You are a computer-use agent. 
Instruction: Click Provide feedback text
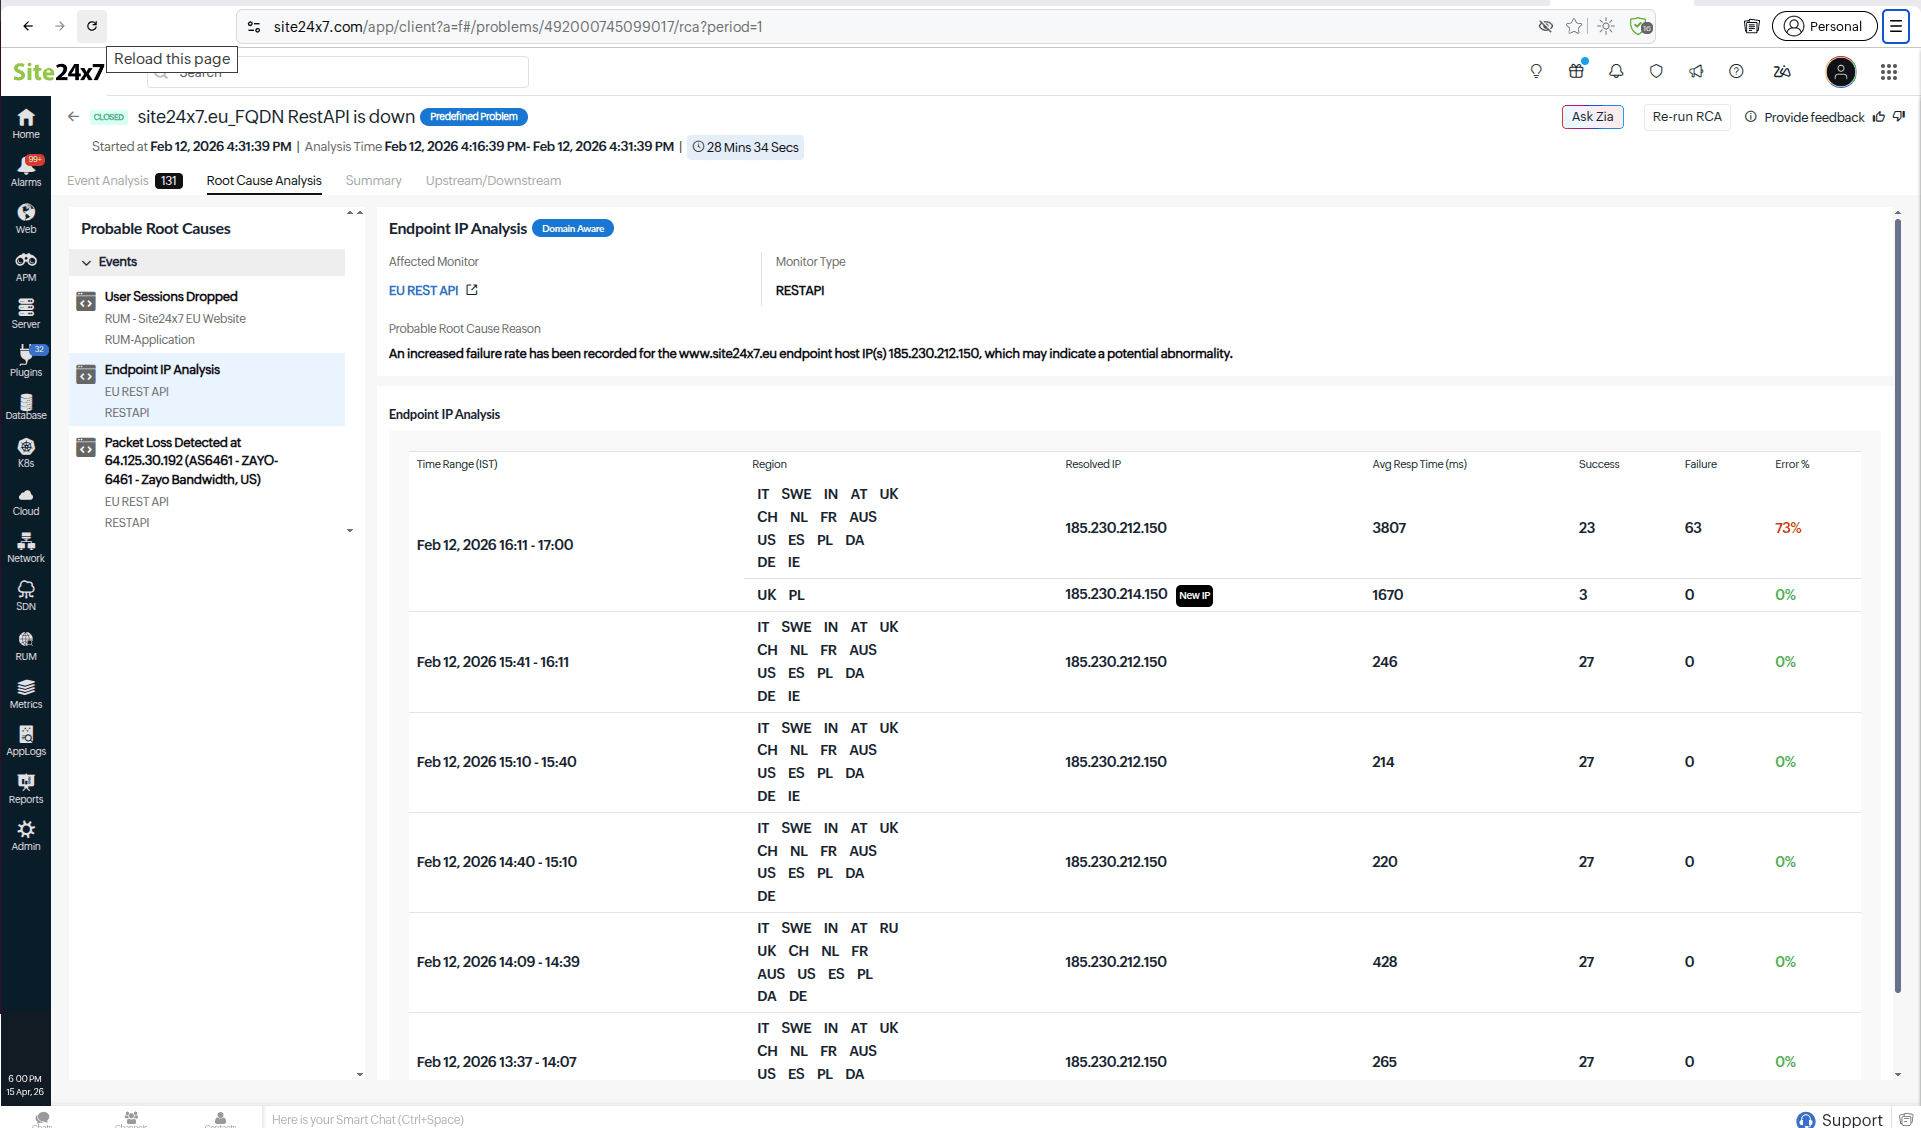[x=1814, y=117]
